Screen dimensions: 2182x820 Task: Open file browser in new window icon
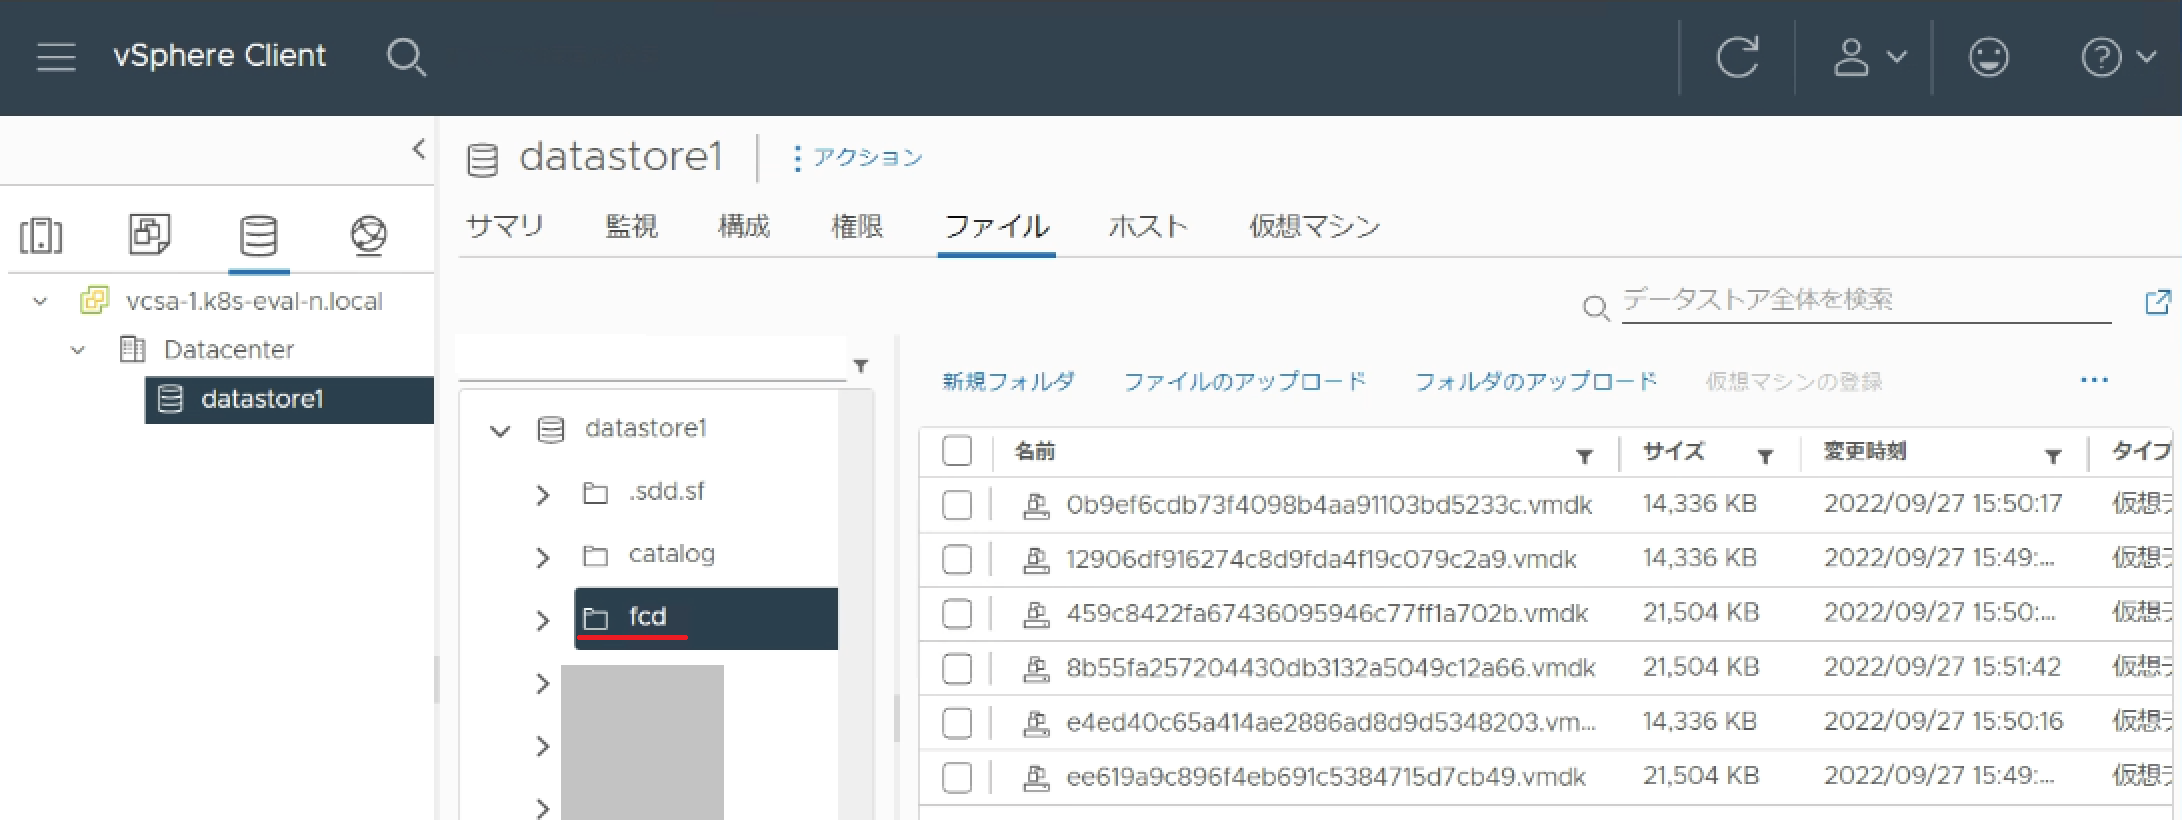[2158, 301]
